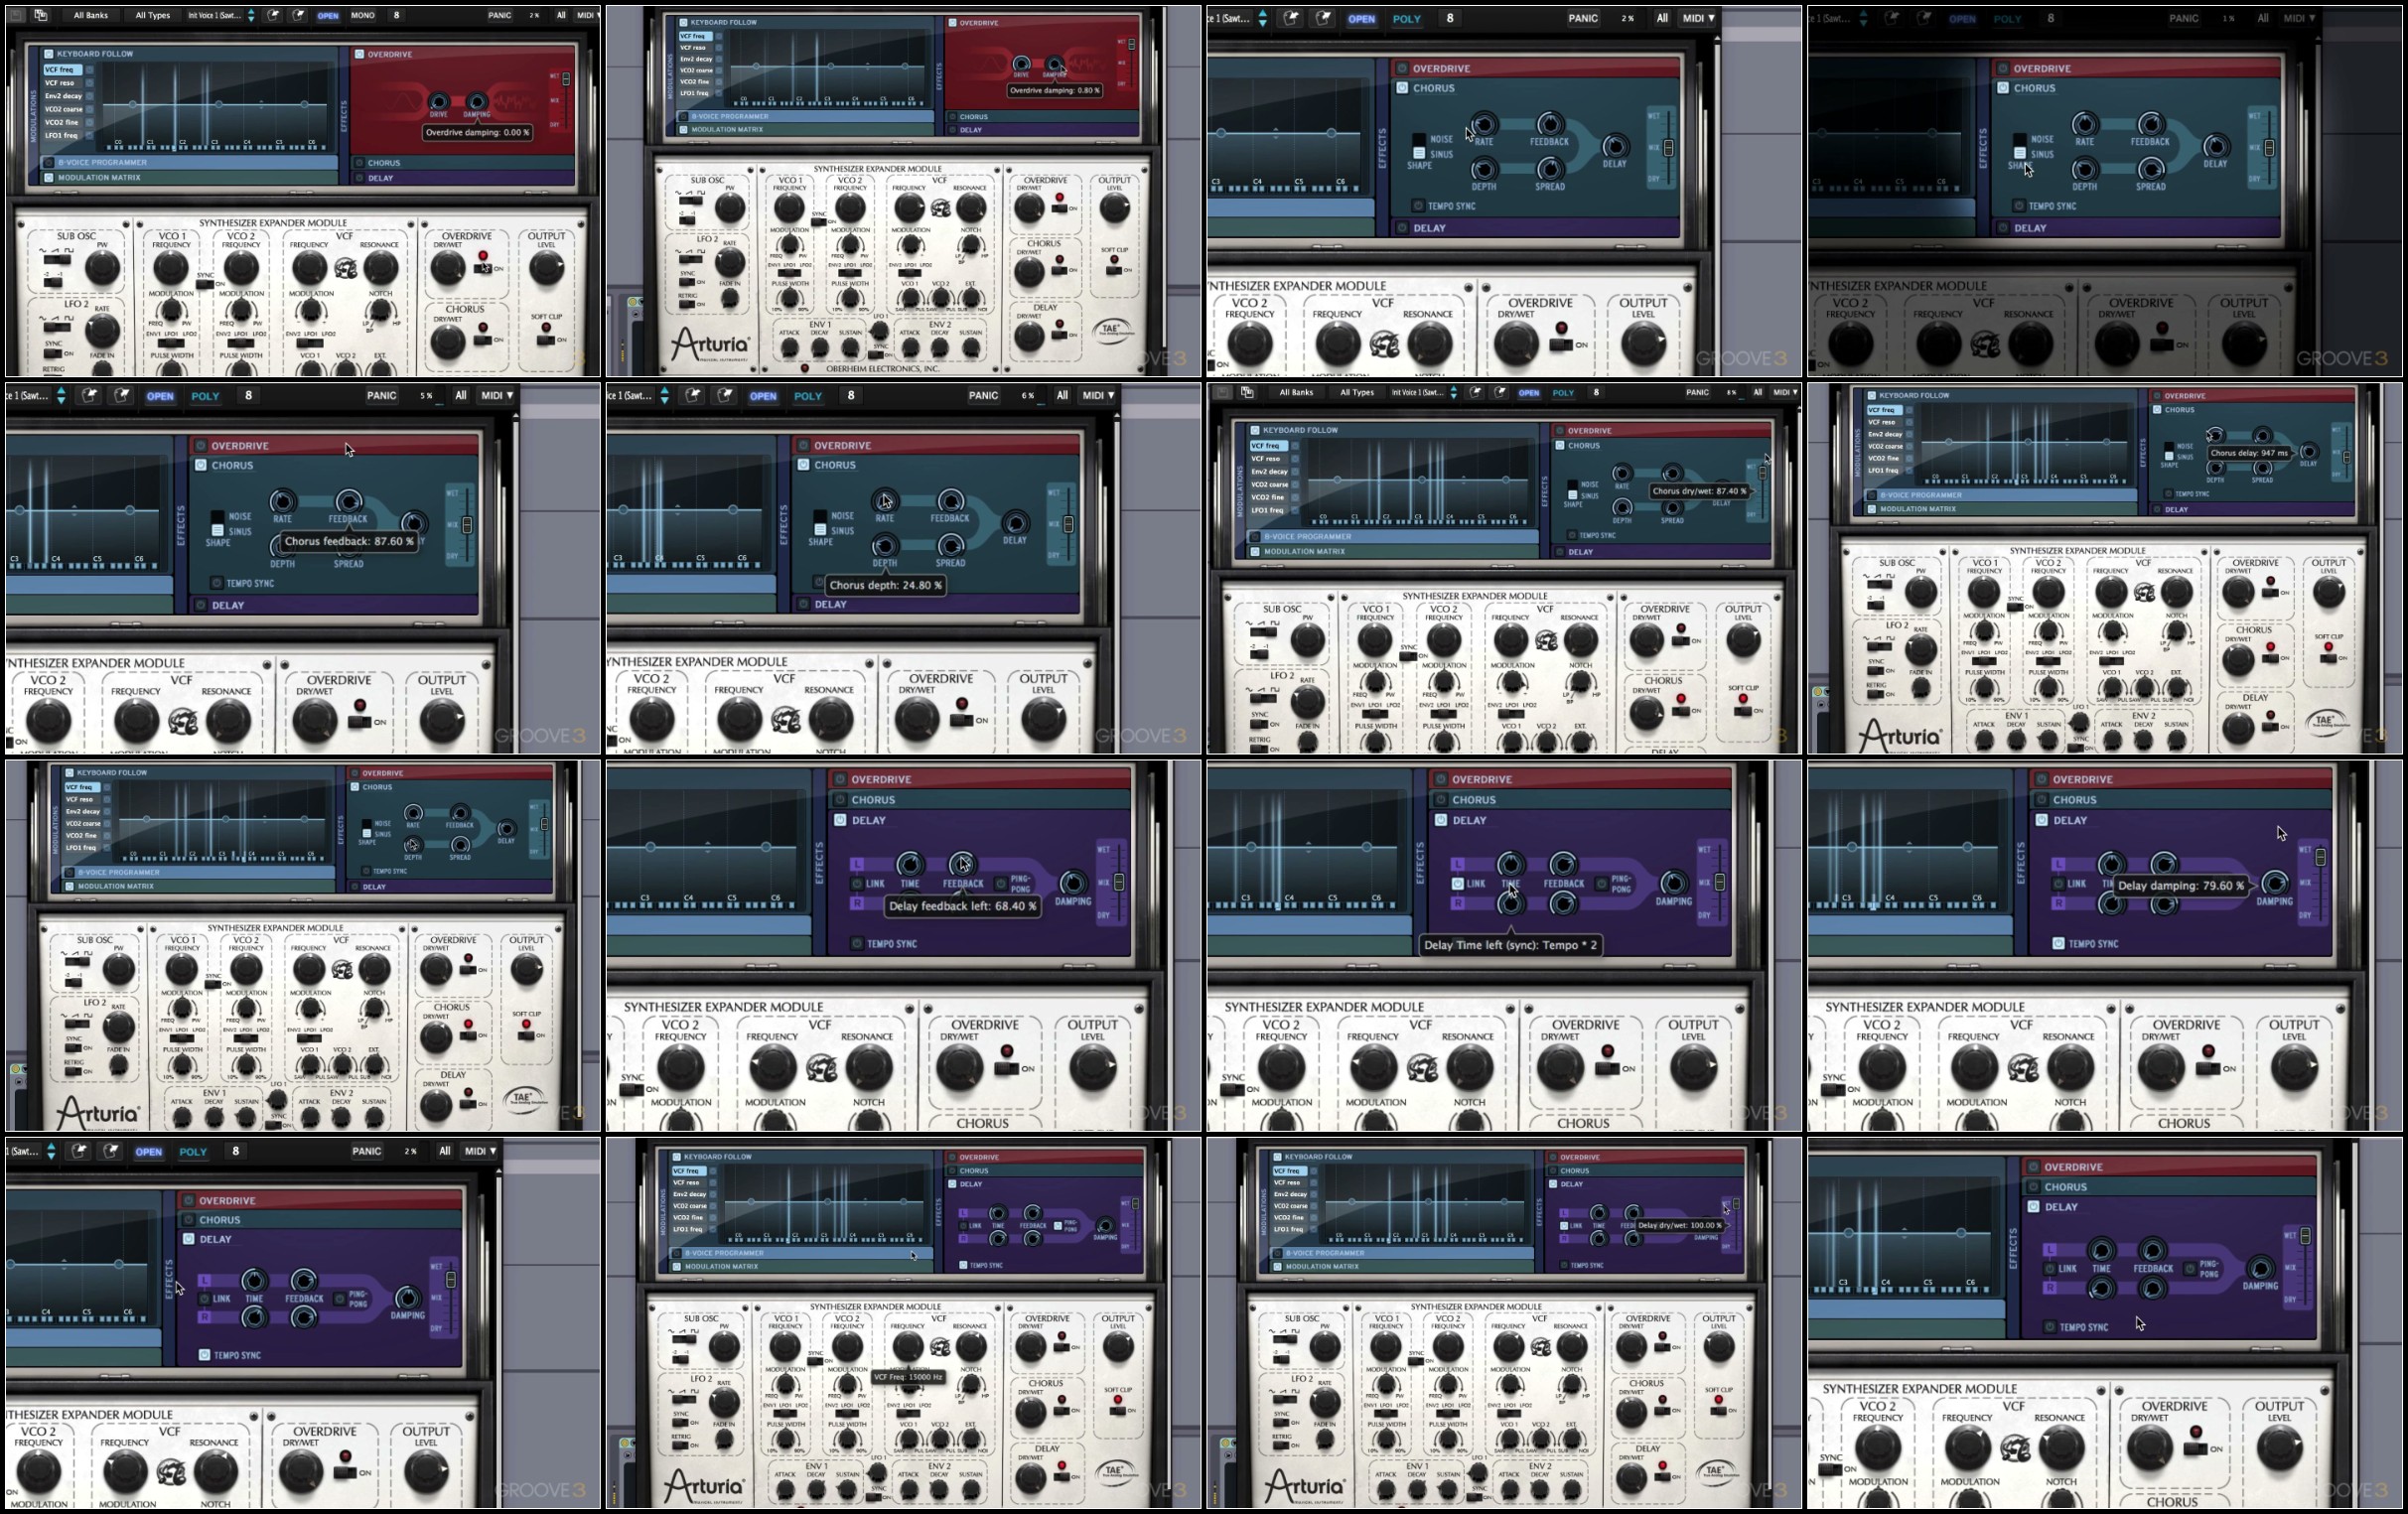Open All Types dropdown beside the MONO button

pos(153,15)
